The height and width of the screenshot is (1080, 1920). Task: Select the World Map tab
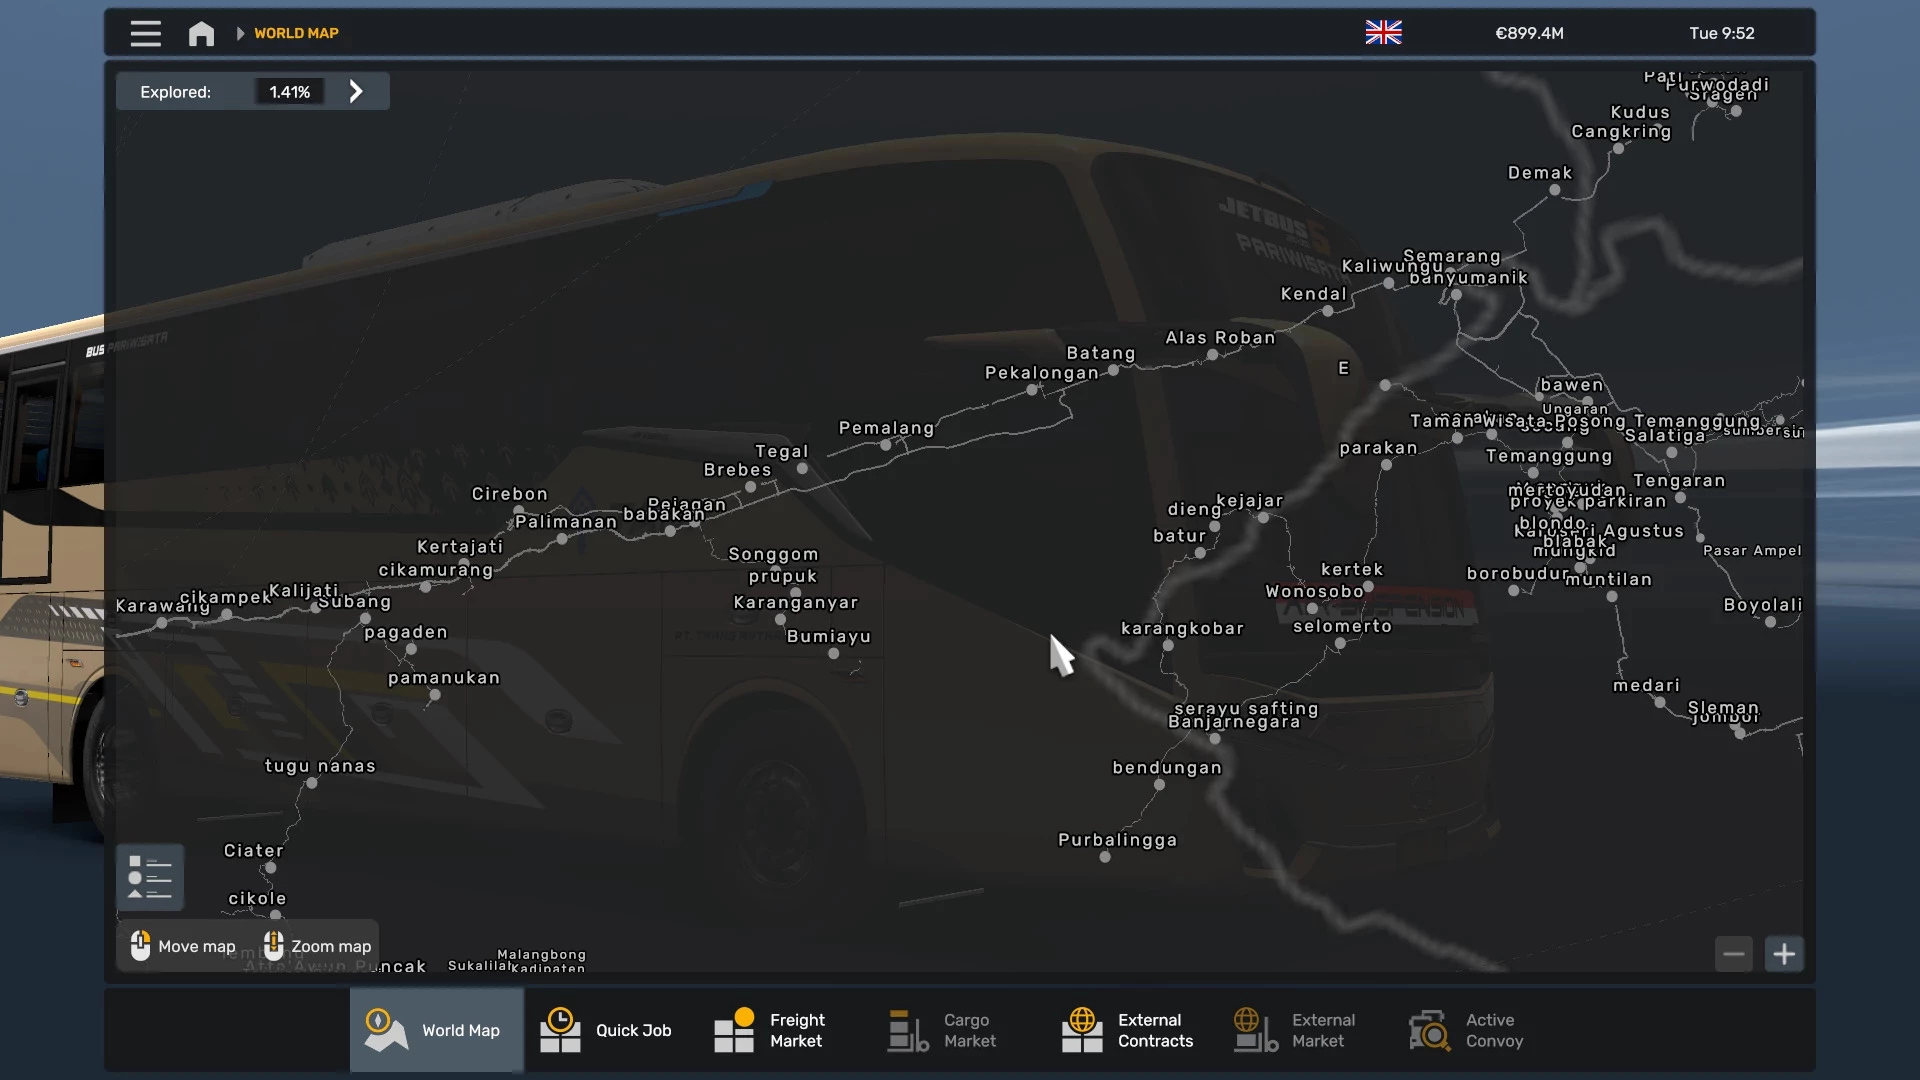(x=436, y=1030)
